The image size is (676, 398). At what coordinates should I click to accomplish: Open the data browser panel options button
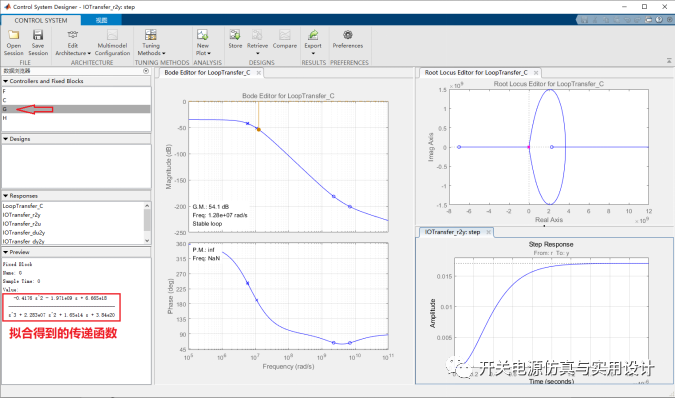point(146,71)
